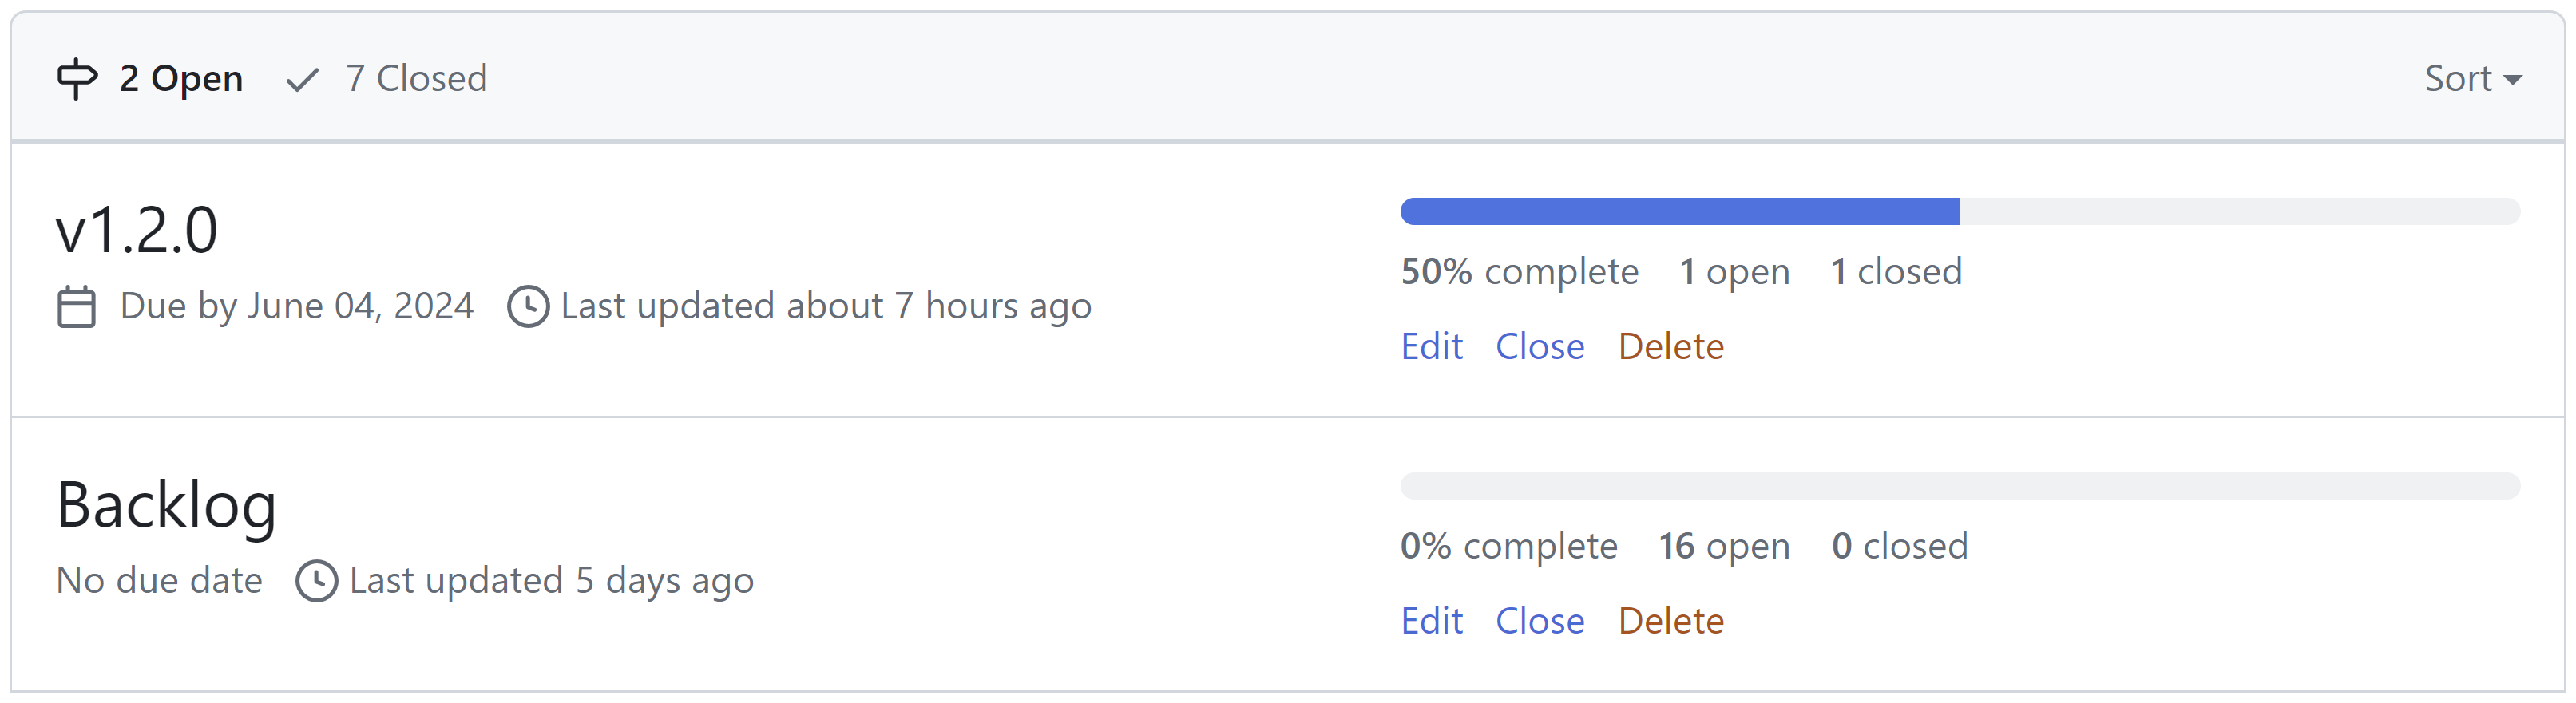Delete the Backlog milestone

(x=1671, y=621)
